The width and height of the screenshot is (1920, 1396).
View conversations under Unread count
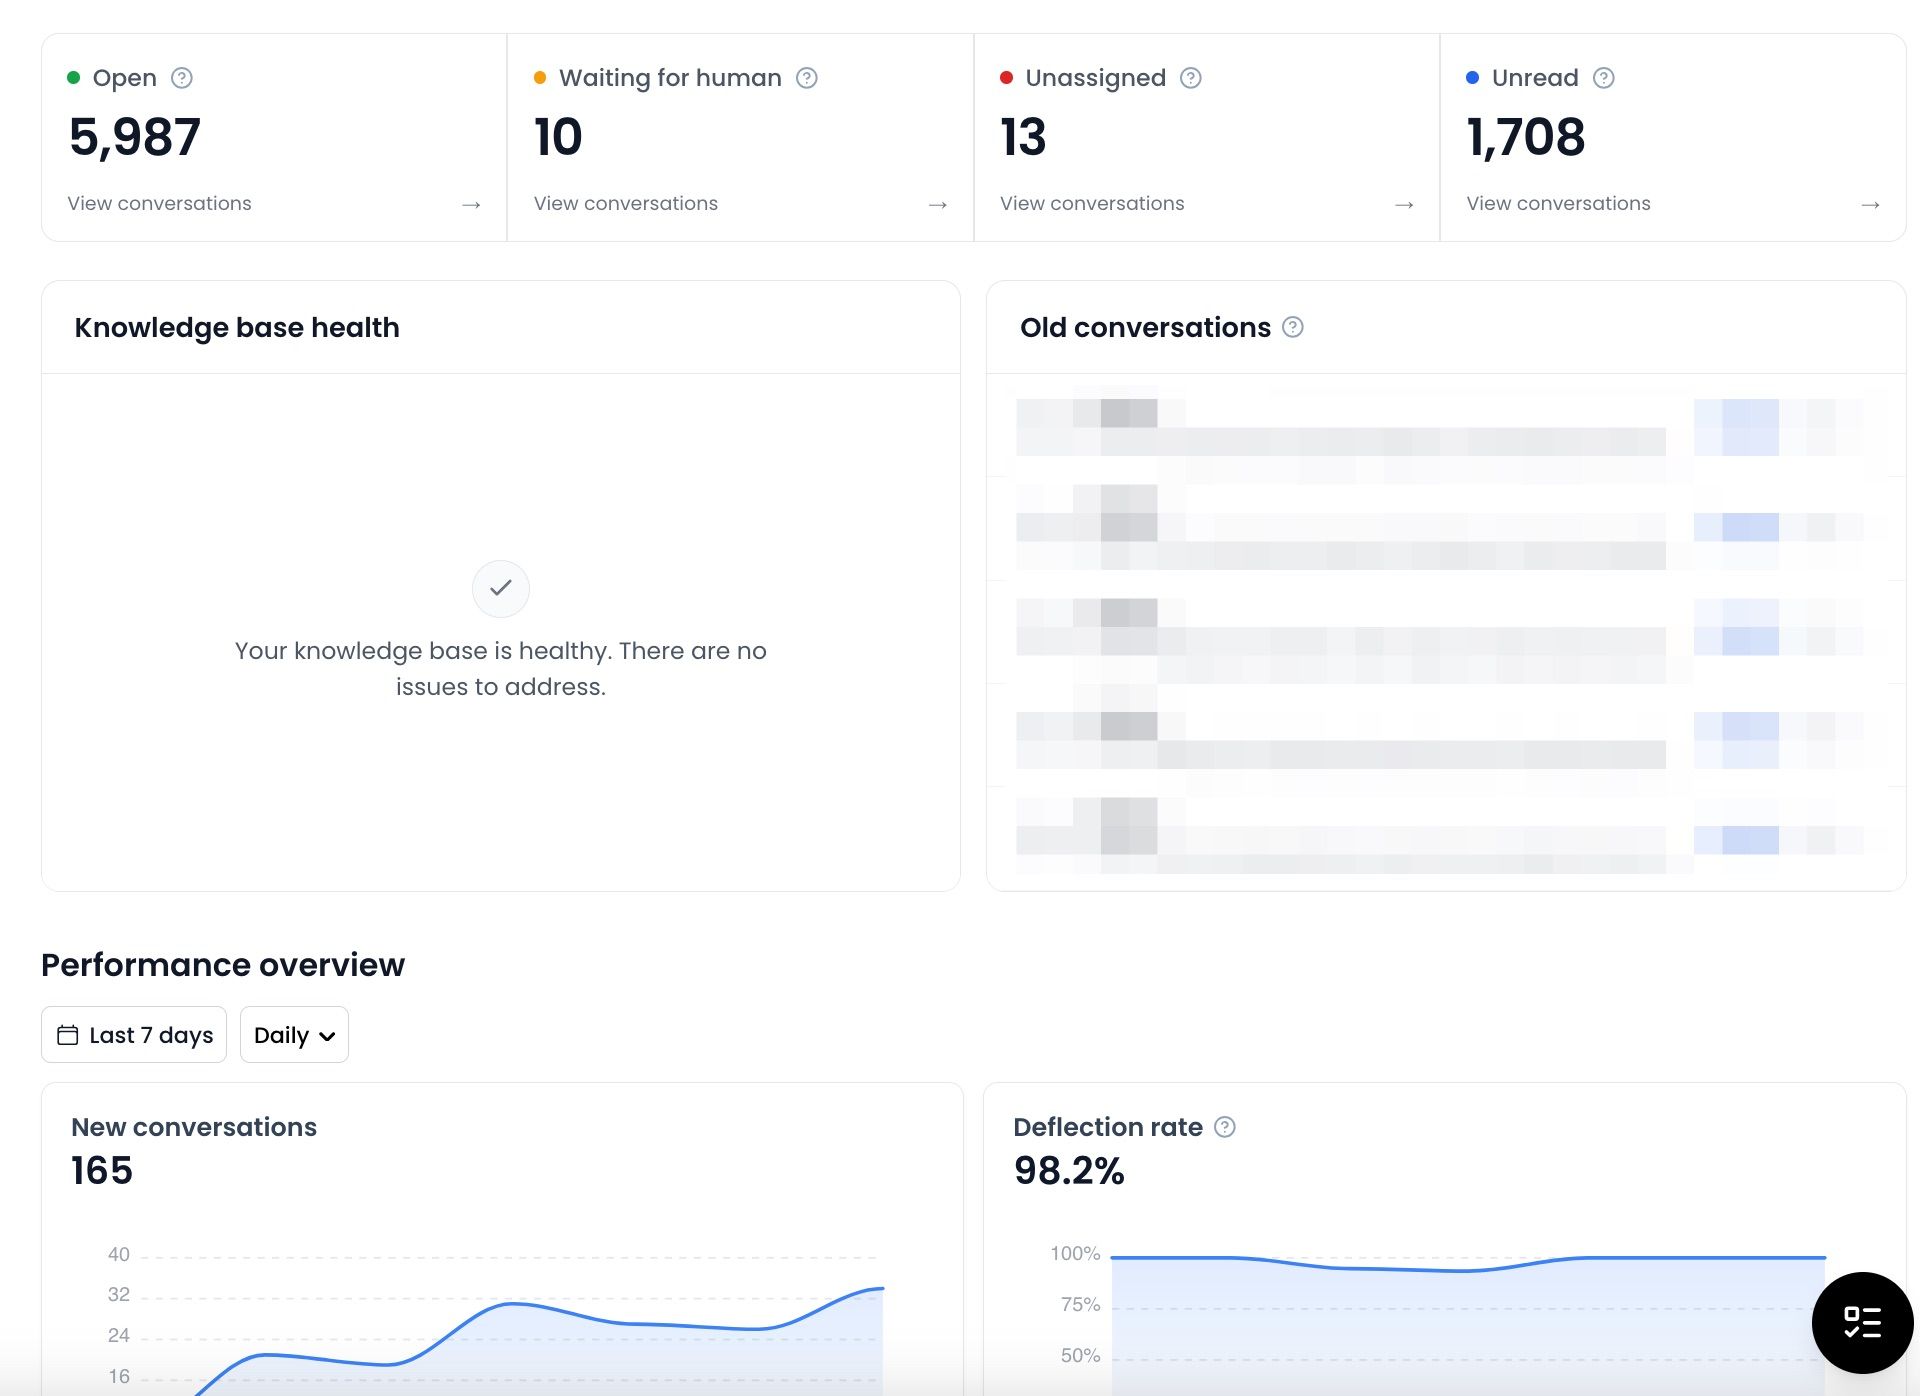pos(1558,204)
